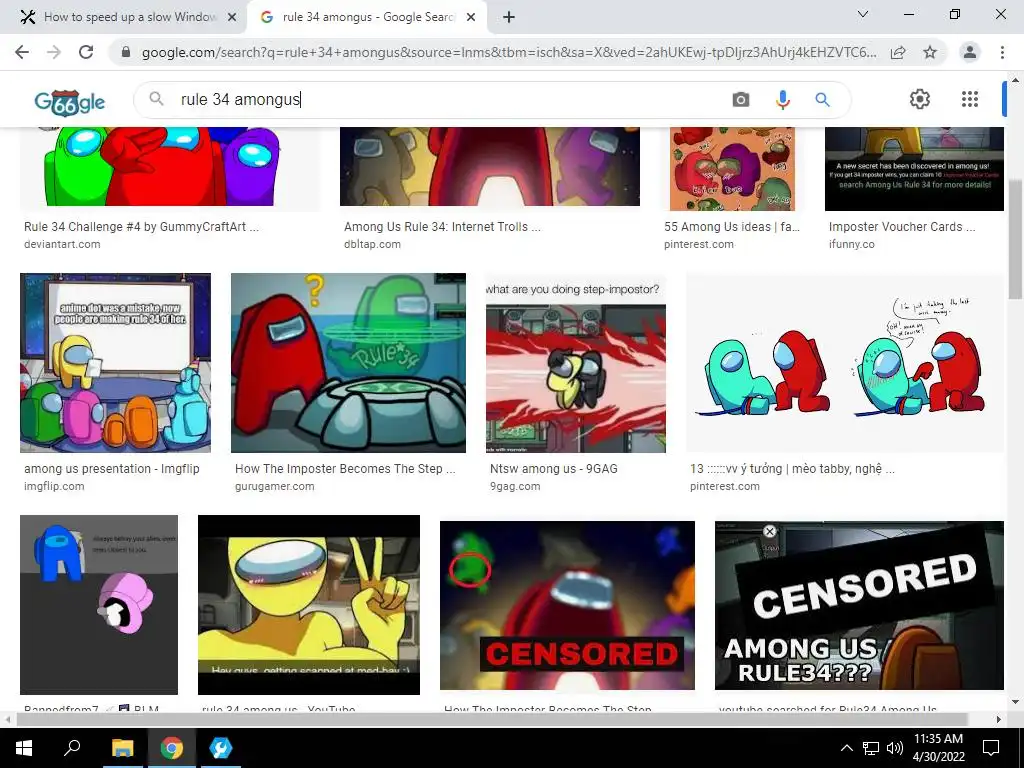The image size is (1024, 768).
Task: Start voice search with microphone icon
Action: click(x=782, y=99)
